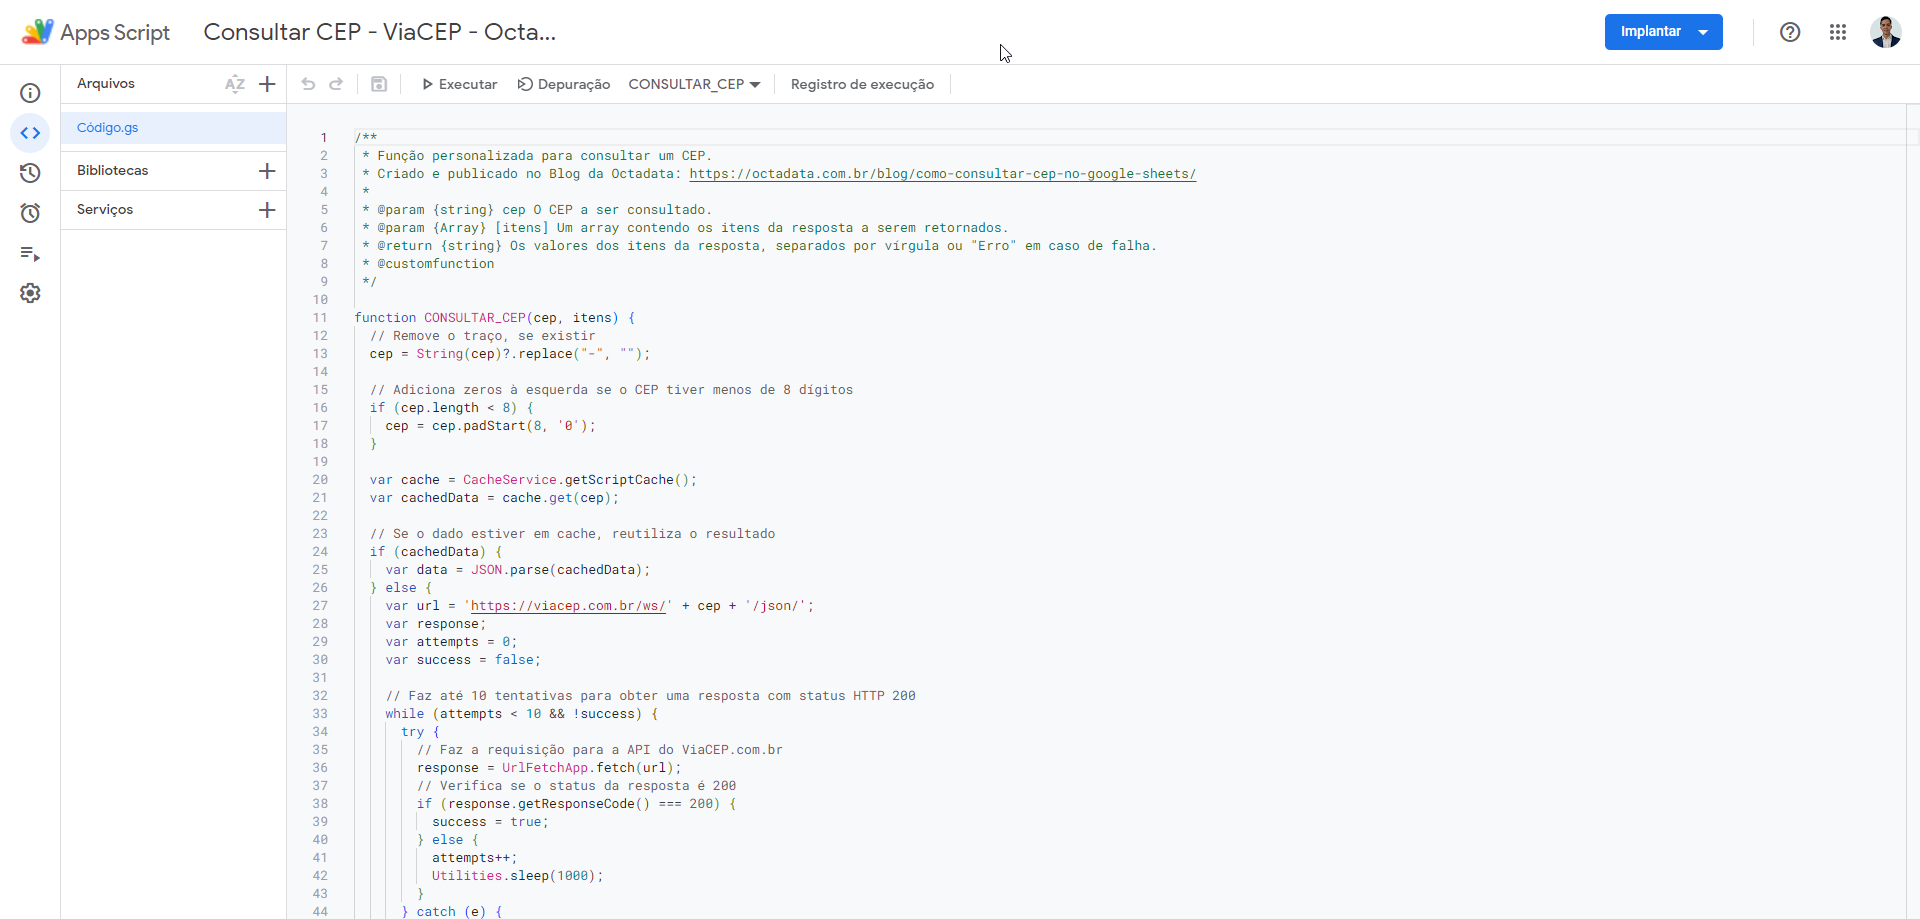This screenshot has width=1920, height=919.
Task: Save the project with the save icon
Action: (x=379, y=84)
